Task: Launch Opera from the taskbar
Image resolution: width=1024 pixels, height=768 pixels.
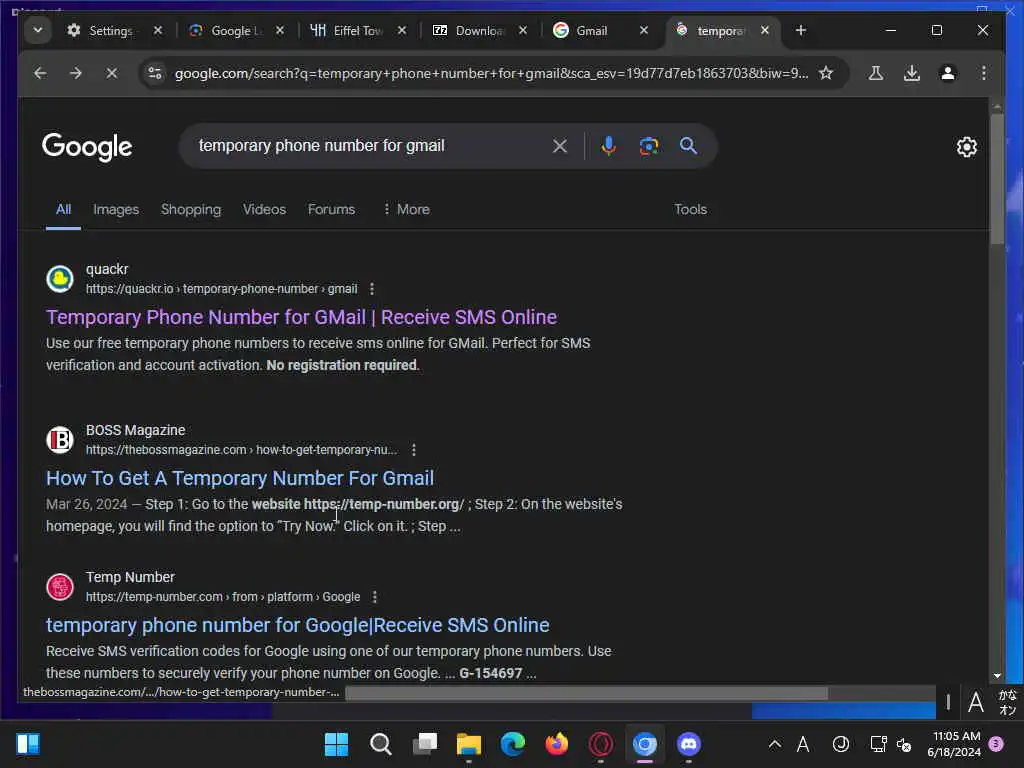Action: [x=601, y=744]
